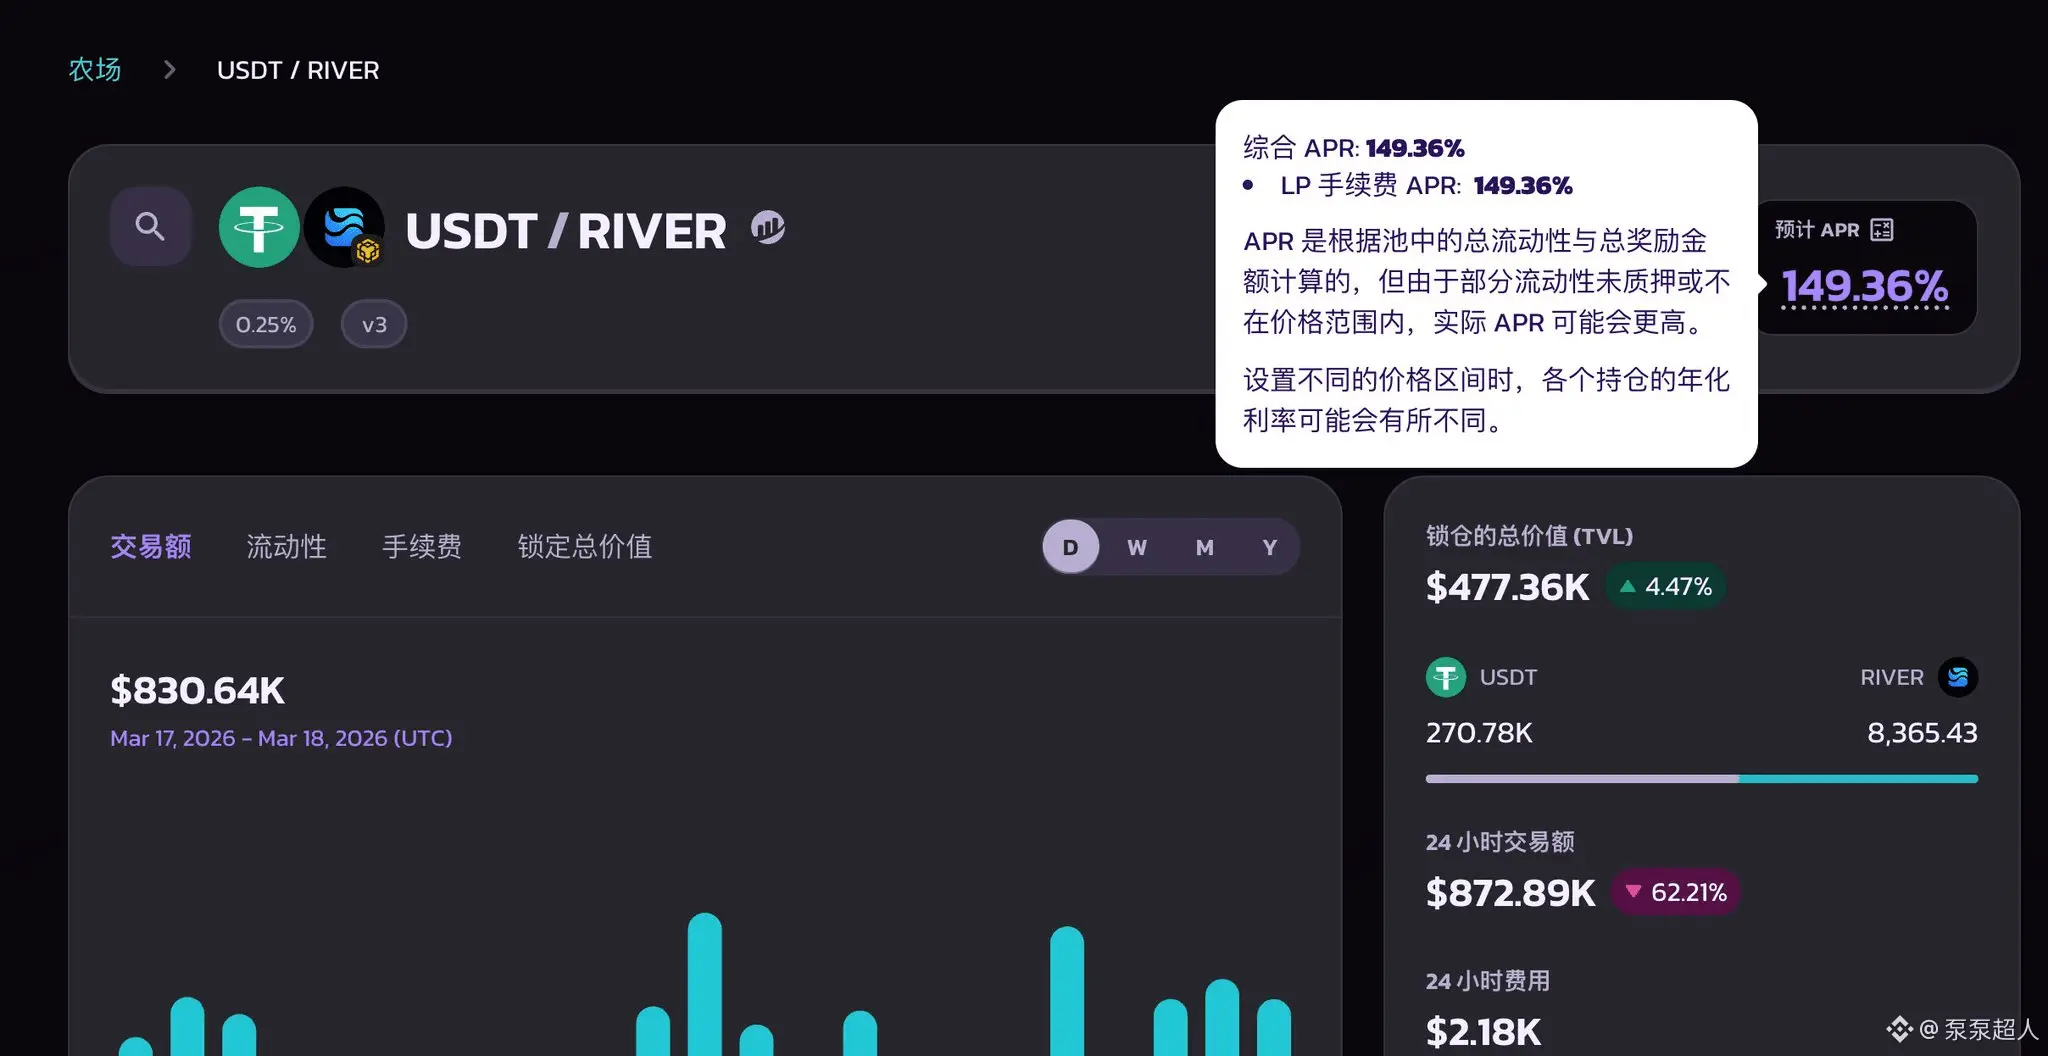
Task: Click the LP 手续费 APR tooltip line
Action: [x=1426, y=185]
